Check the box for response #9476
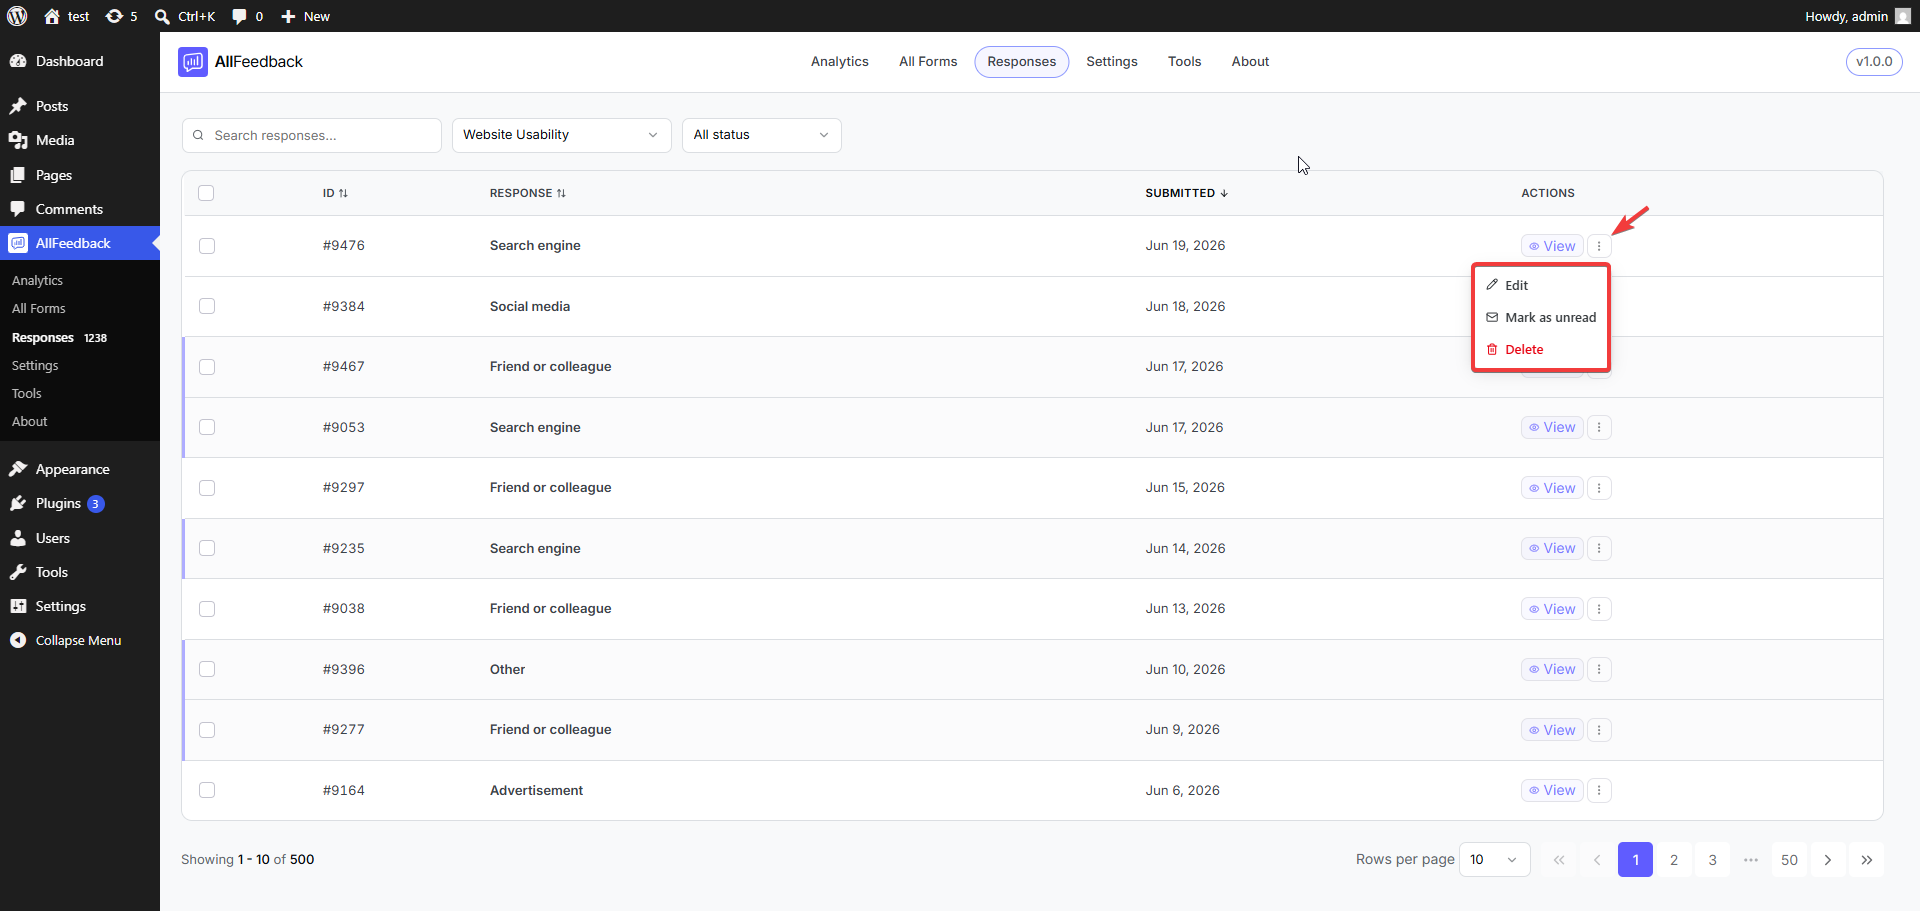1920x911 pixels. [207, 246]
